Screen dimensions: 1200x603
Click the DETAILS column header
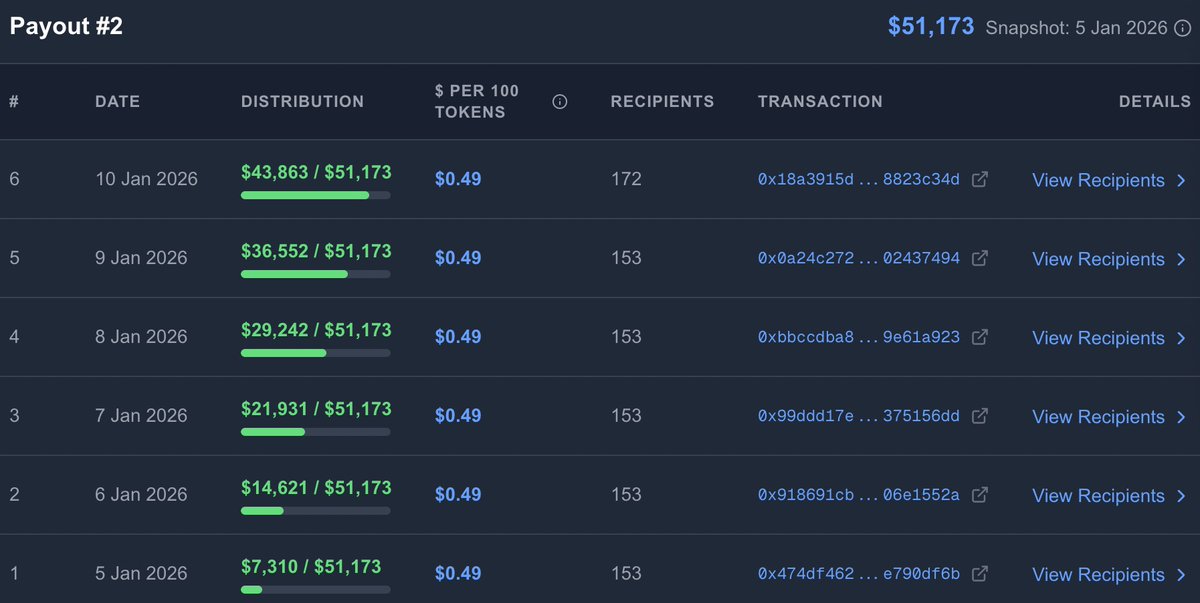click(1155, 101)
